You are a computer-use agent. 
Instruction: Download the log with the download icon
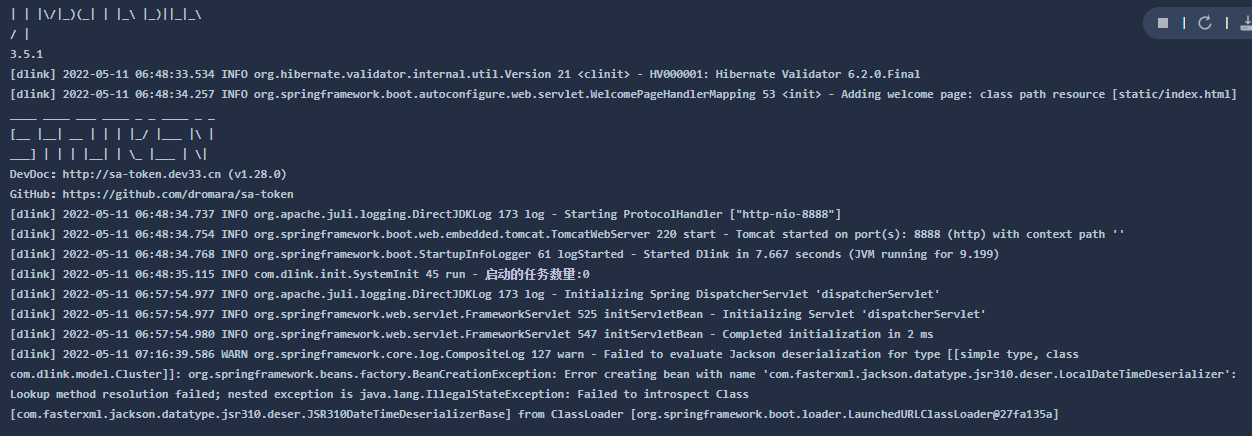pyautogui.click(x=1245, y=23)
